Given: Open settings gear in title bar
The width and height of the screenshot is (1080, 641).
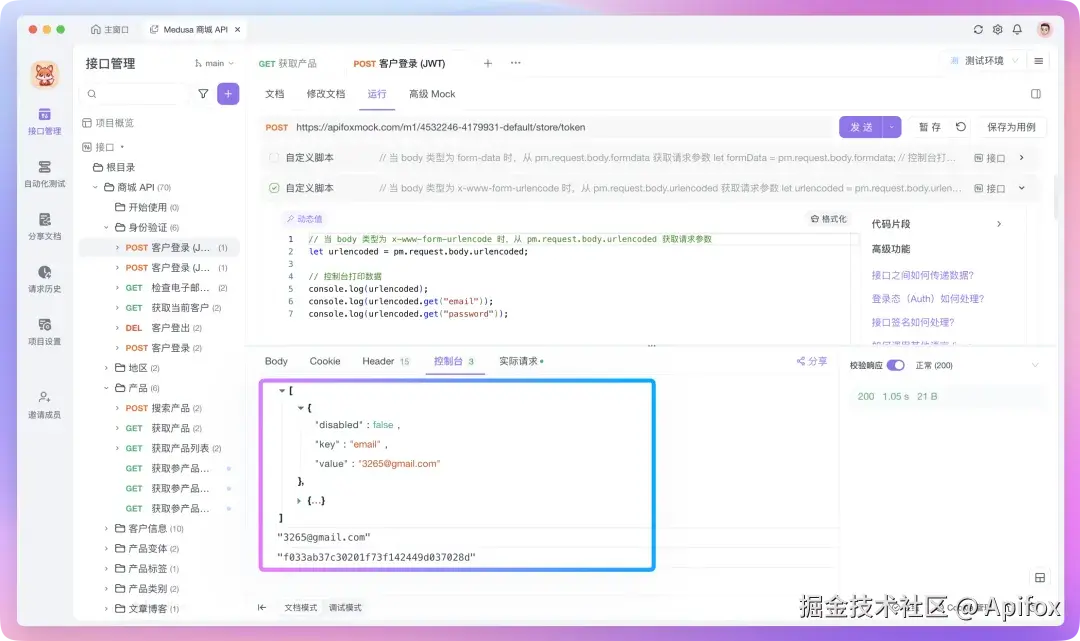Looking at the screenshot, I should 997,30.
